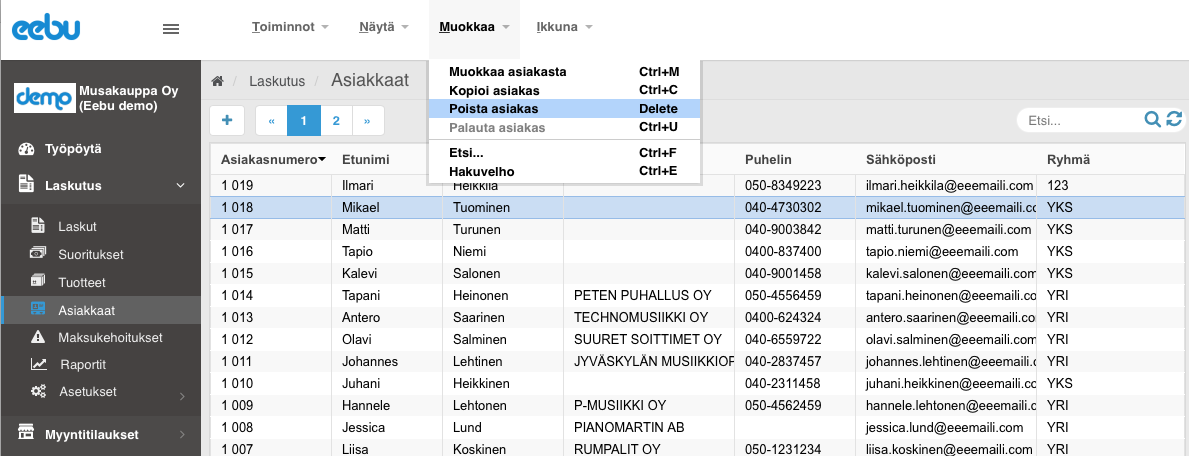
Task: Click the demo company logo
Action: 45,98
